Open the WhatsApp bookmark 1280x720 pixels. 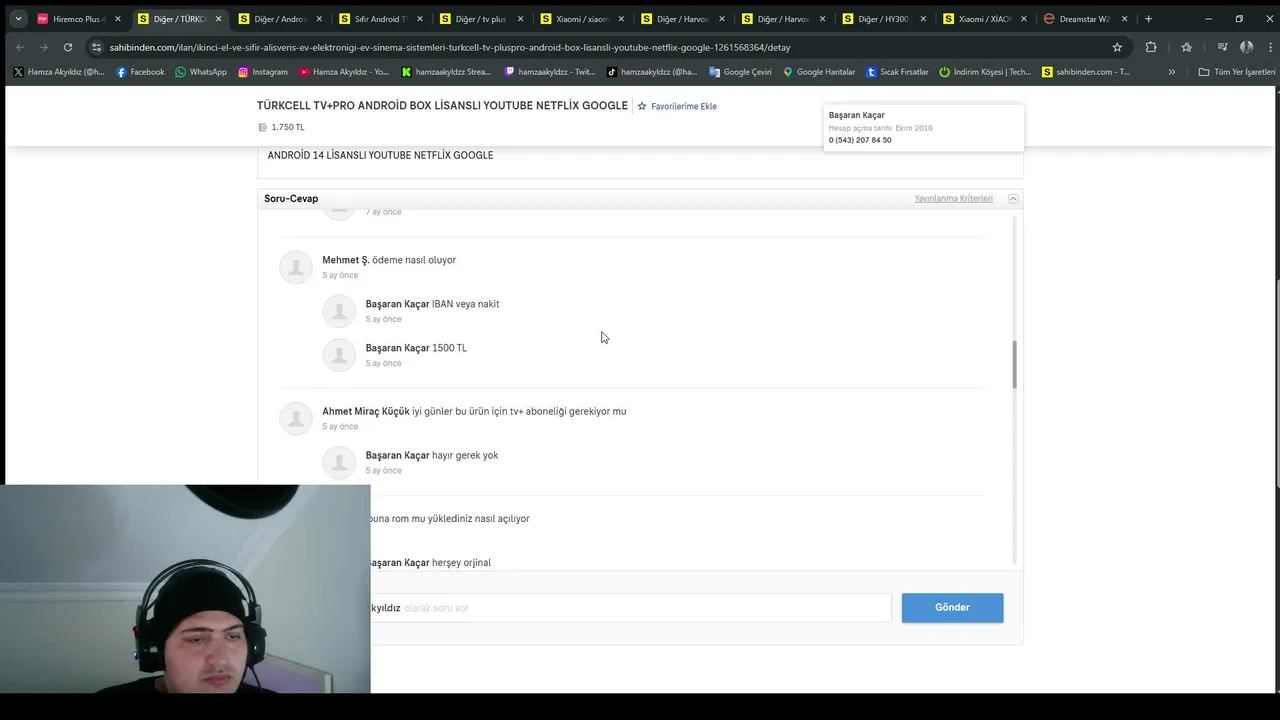(x=201, y=72)
